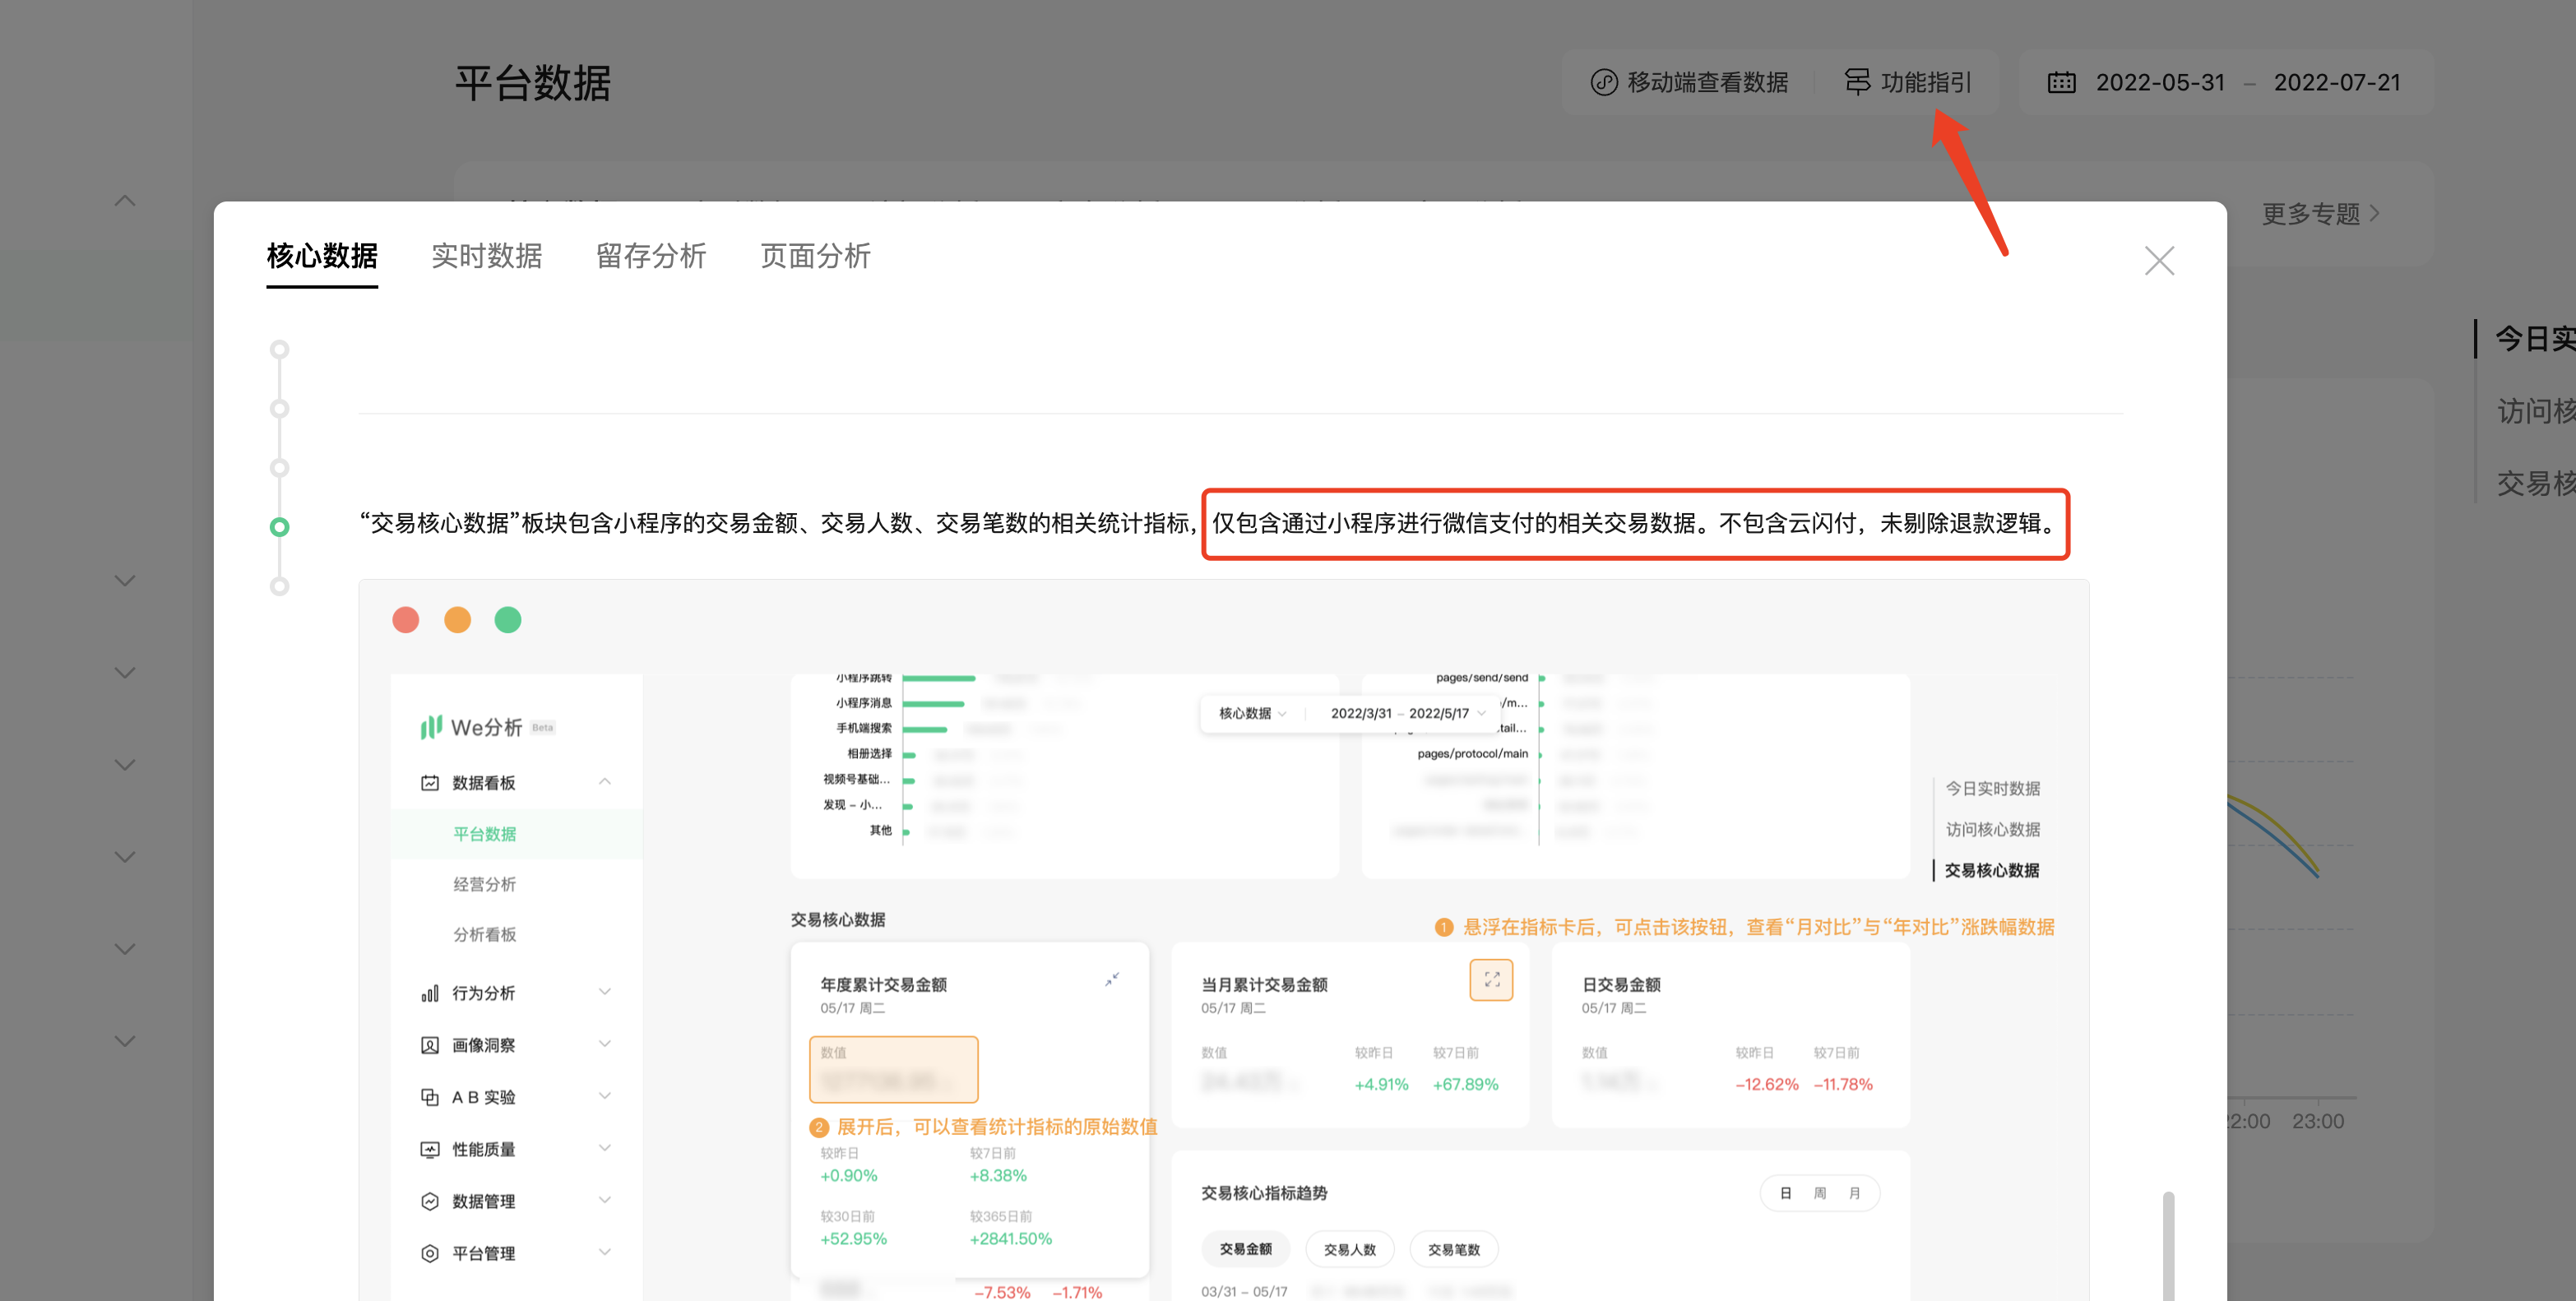
Task: Click the 交易人数 pill button
Action: pos(1349,1249)
